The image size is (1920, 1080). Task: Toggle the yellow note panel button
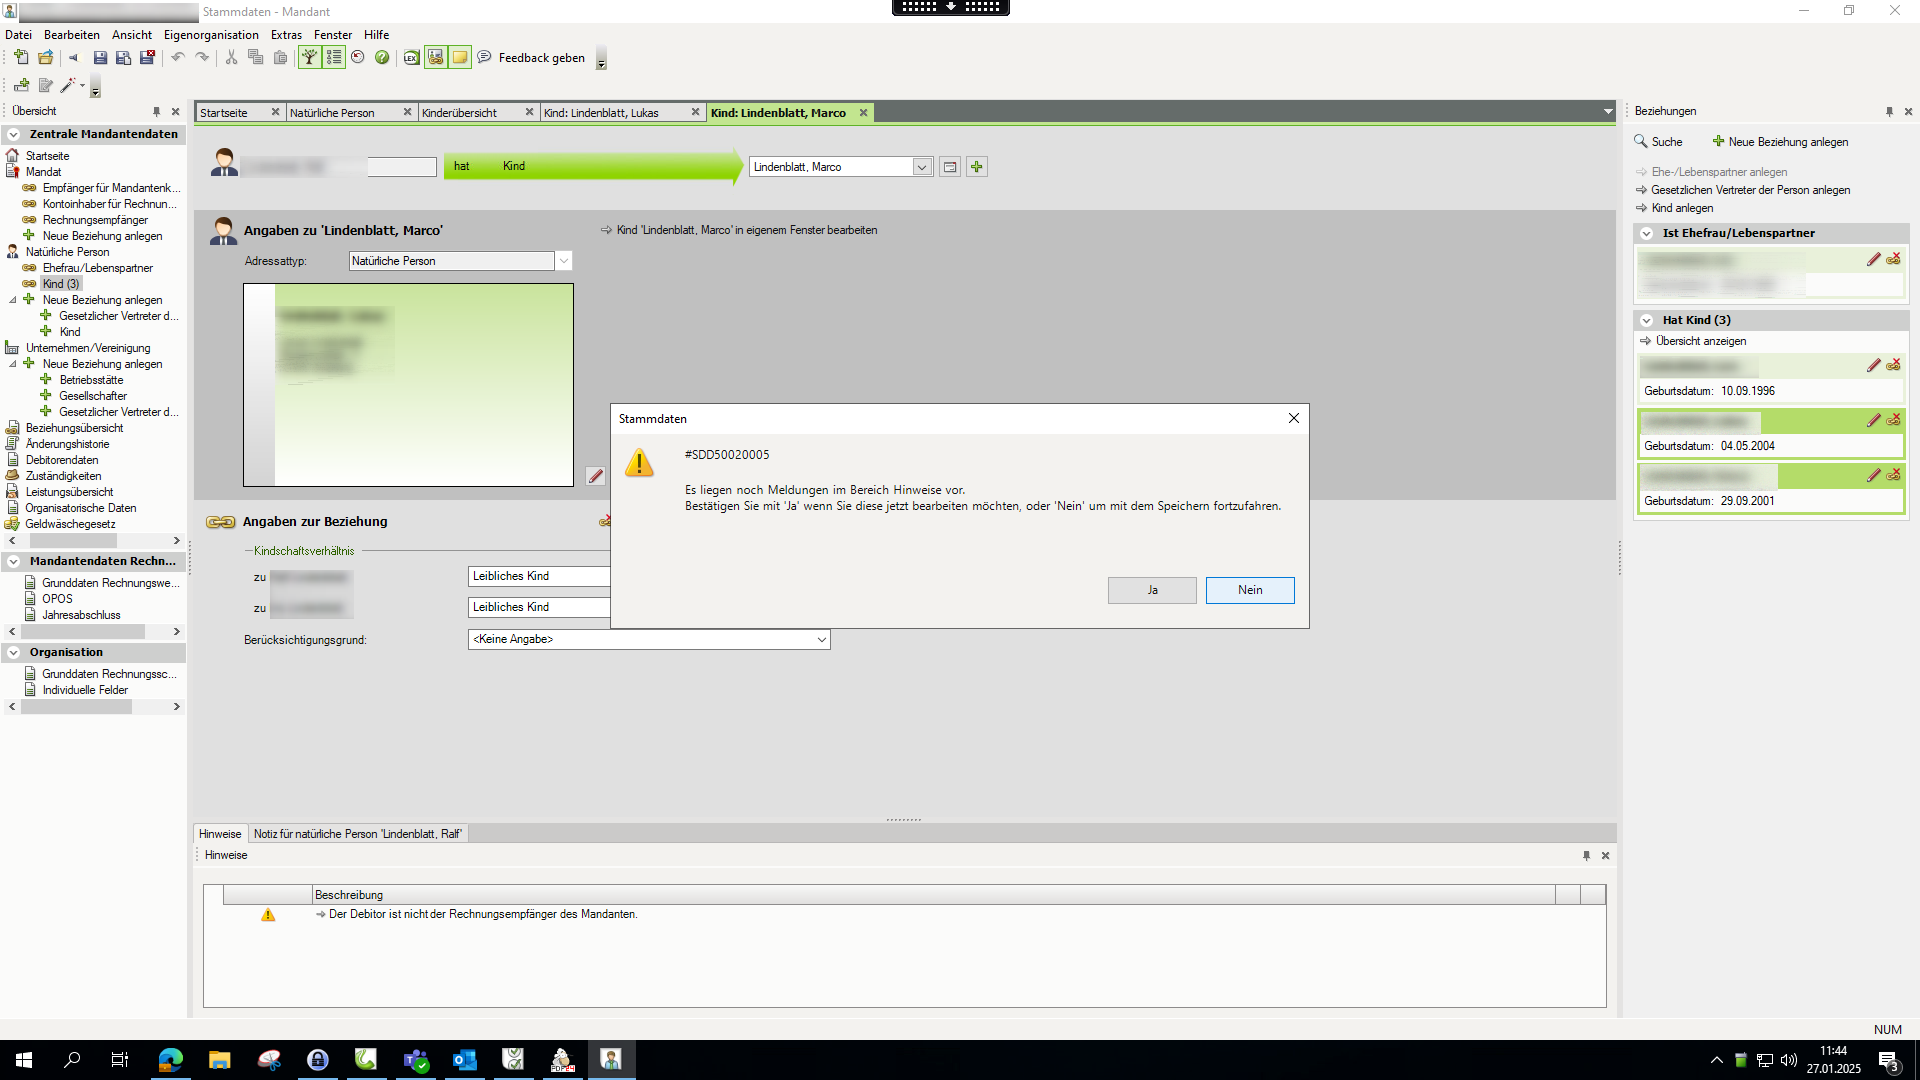coord(460,58)
